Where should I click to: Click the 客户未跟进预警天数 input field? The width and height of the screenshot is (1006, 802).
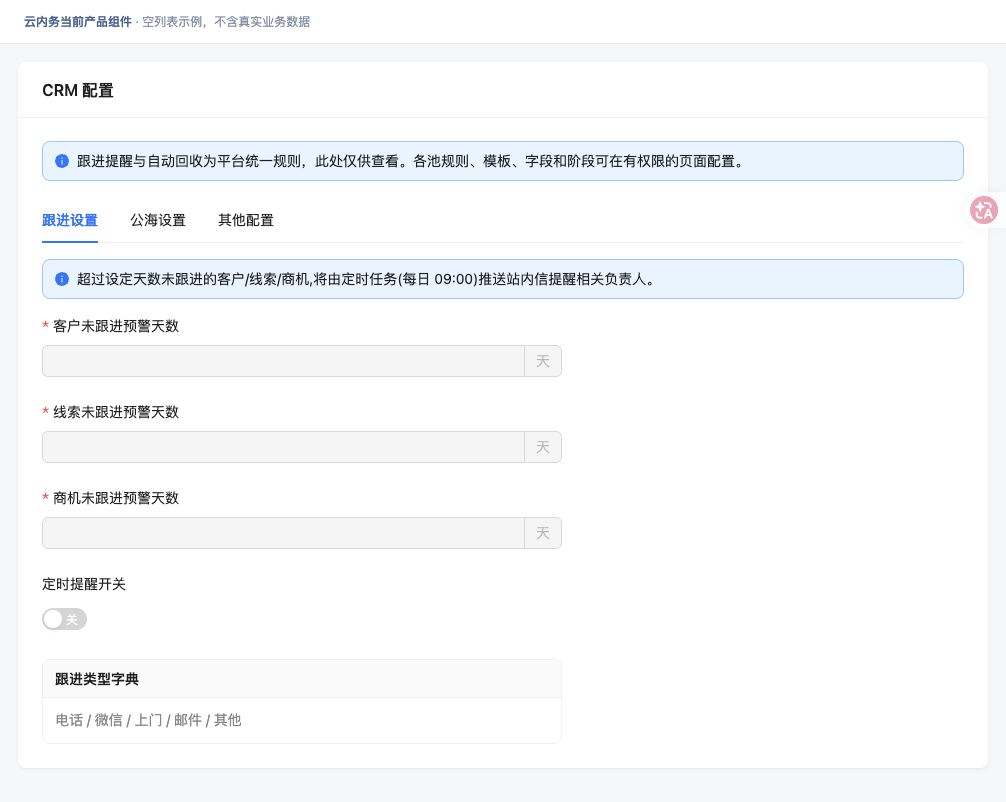pyautogui.click(x=284, y=361)
